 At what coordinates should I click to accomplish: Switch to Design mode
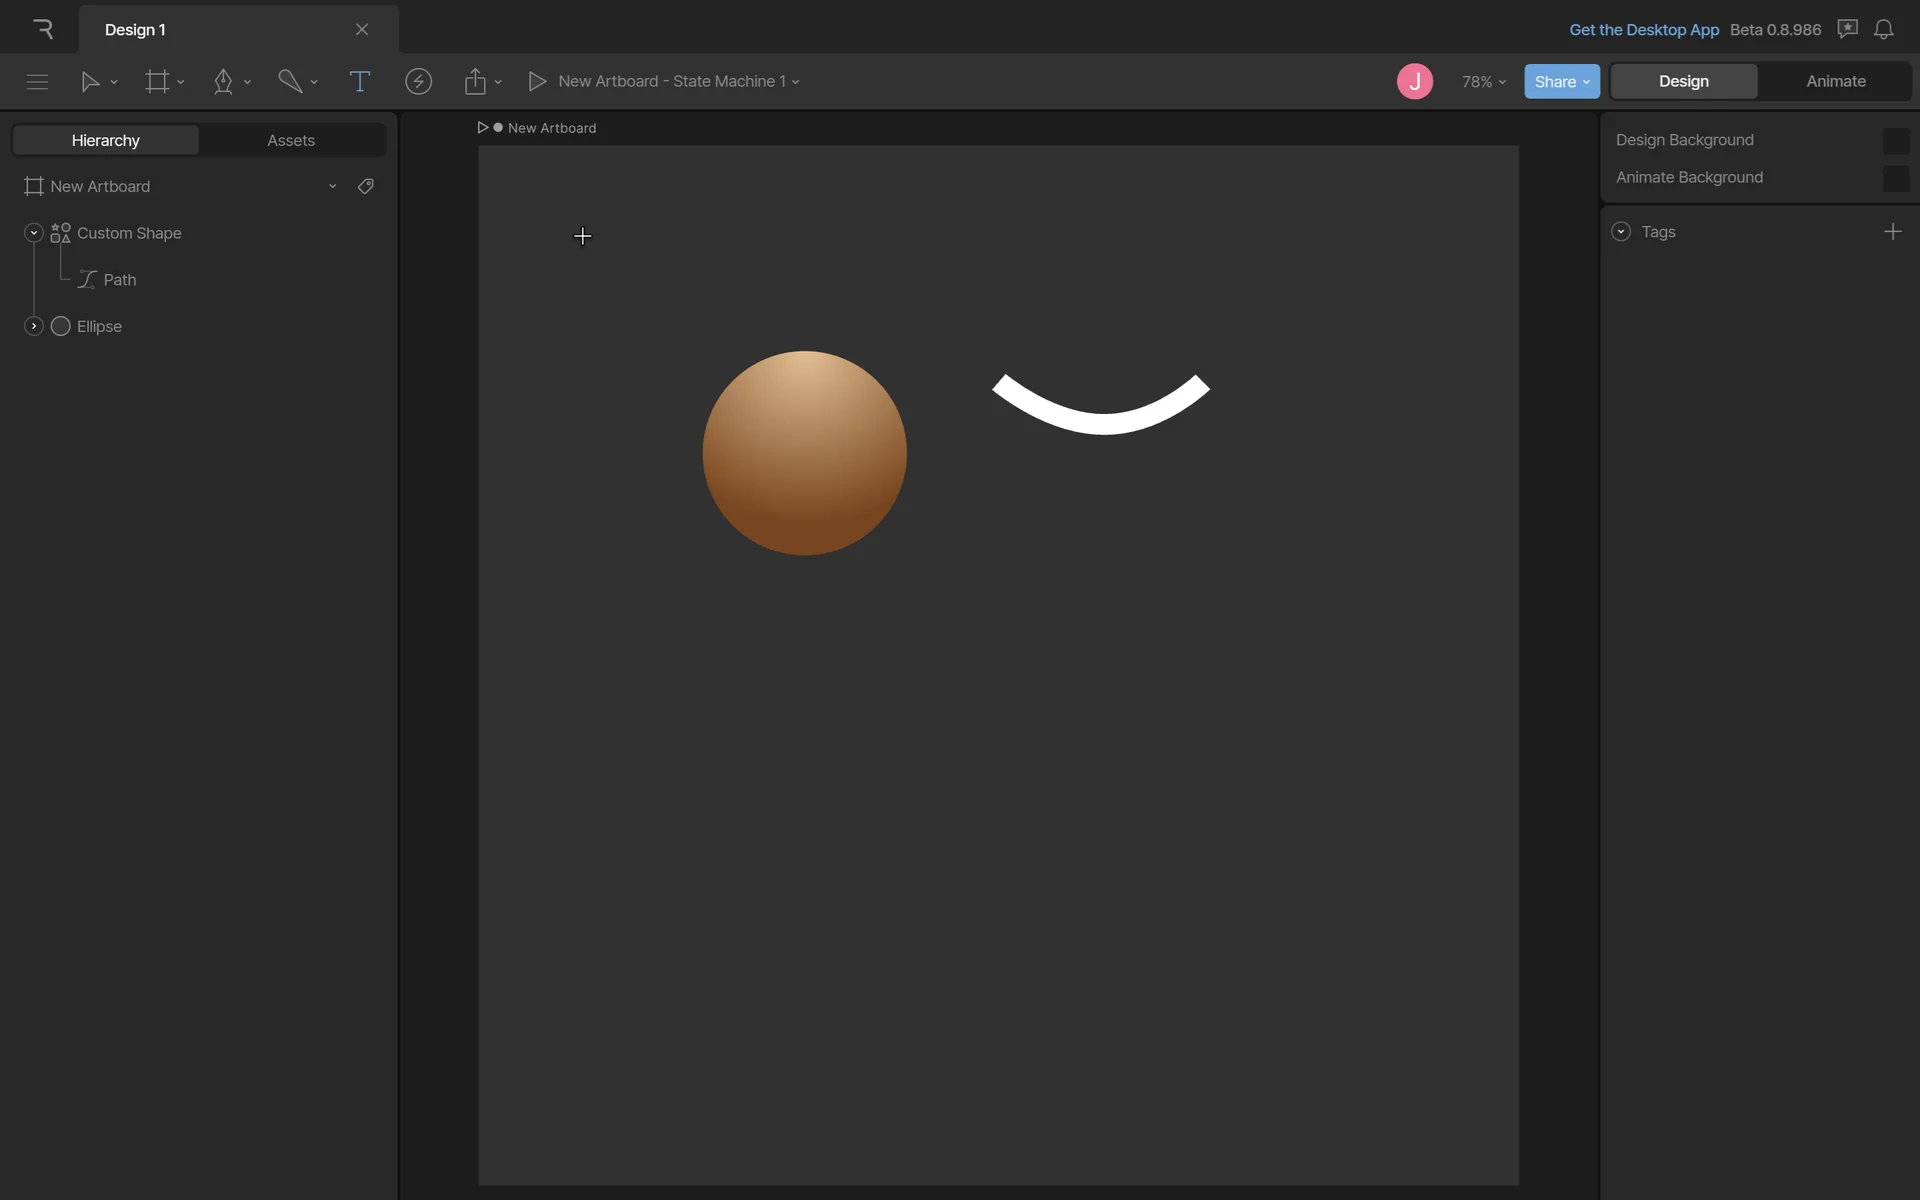[1683, 82]
